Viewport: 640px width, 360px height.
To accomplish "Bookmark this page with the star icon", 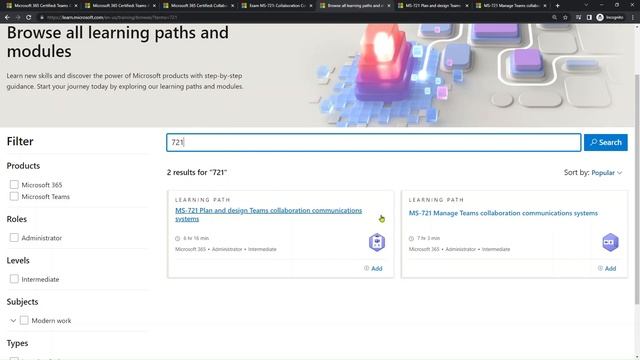I will pyautogui.click(x=565, y=18).
